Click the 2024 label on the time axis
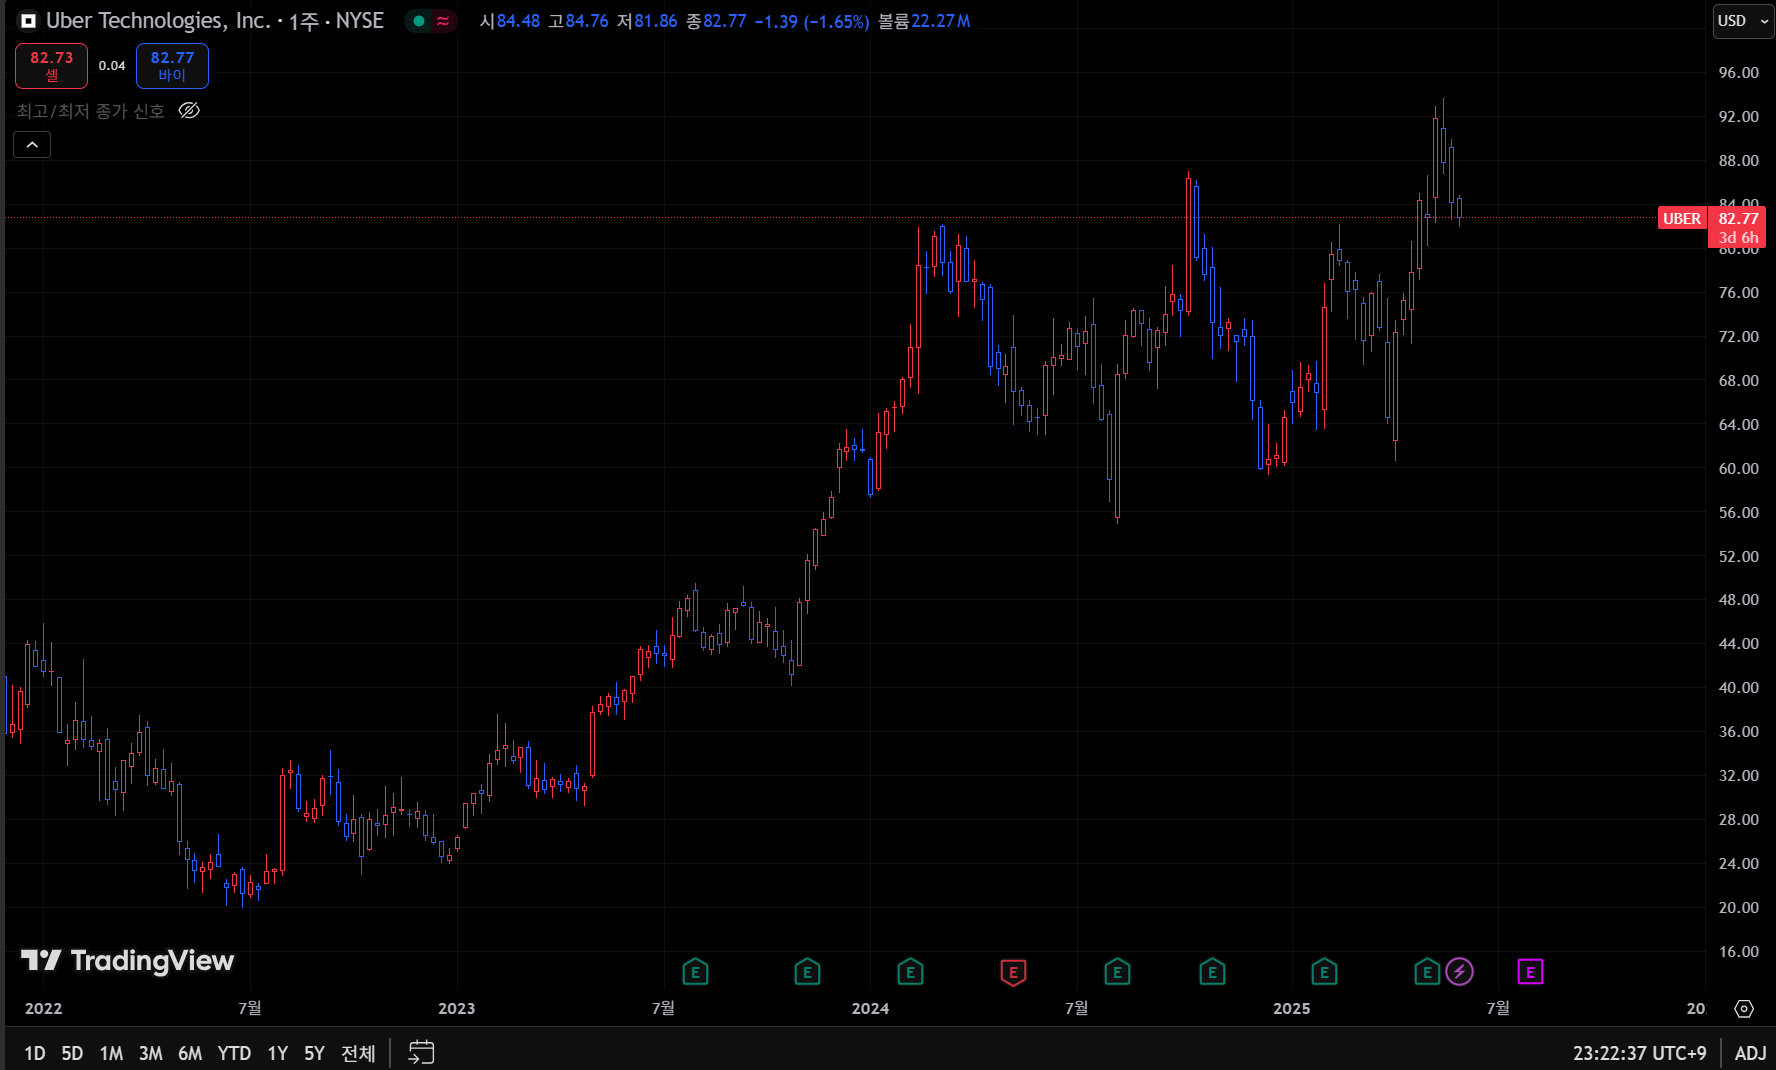The image size is (1776, 1070). (x=870, y=1008)
